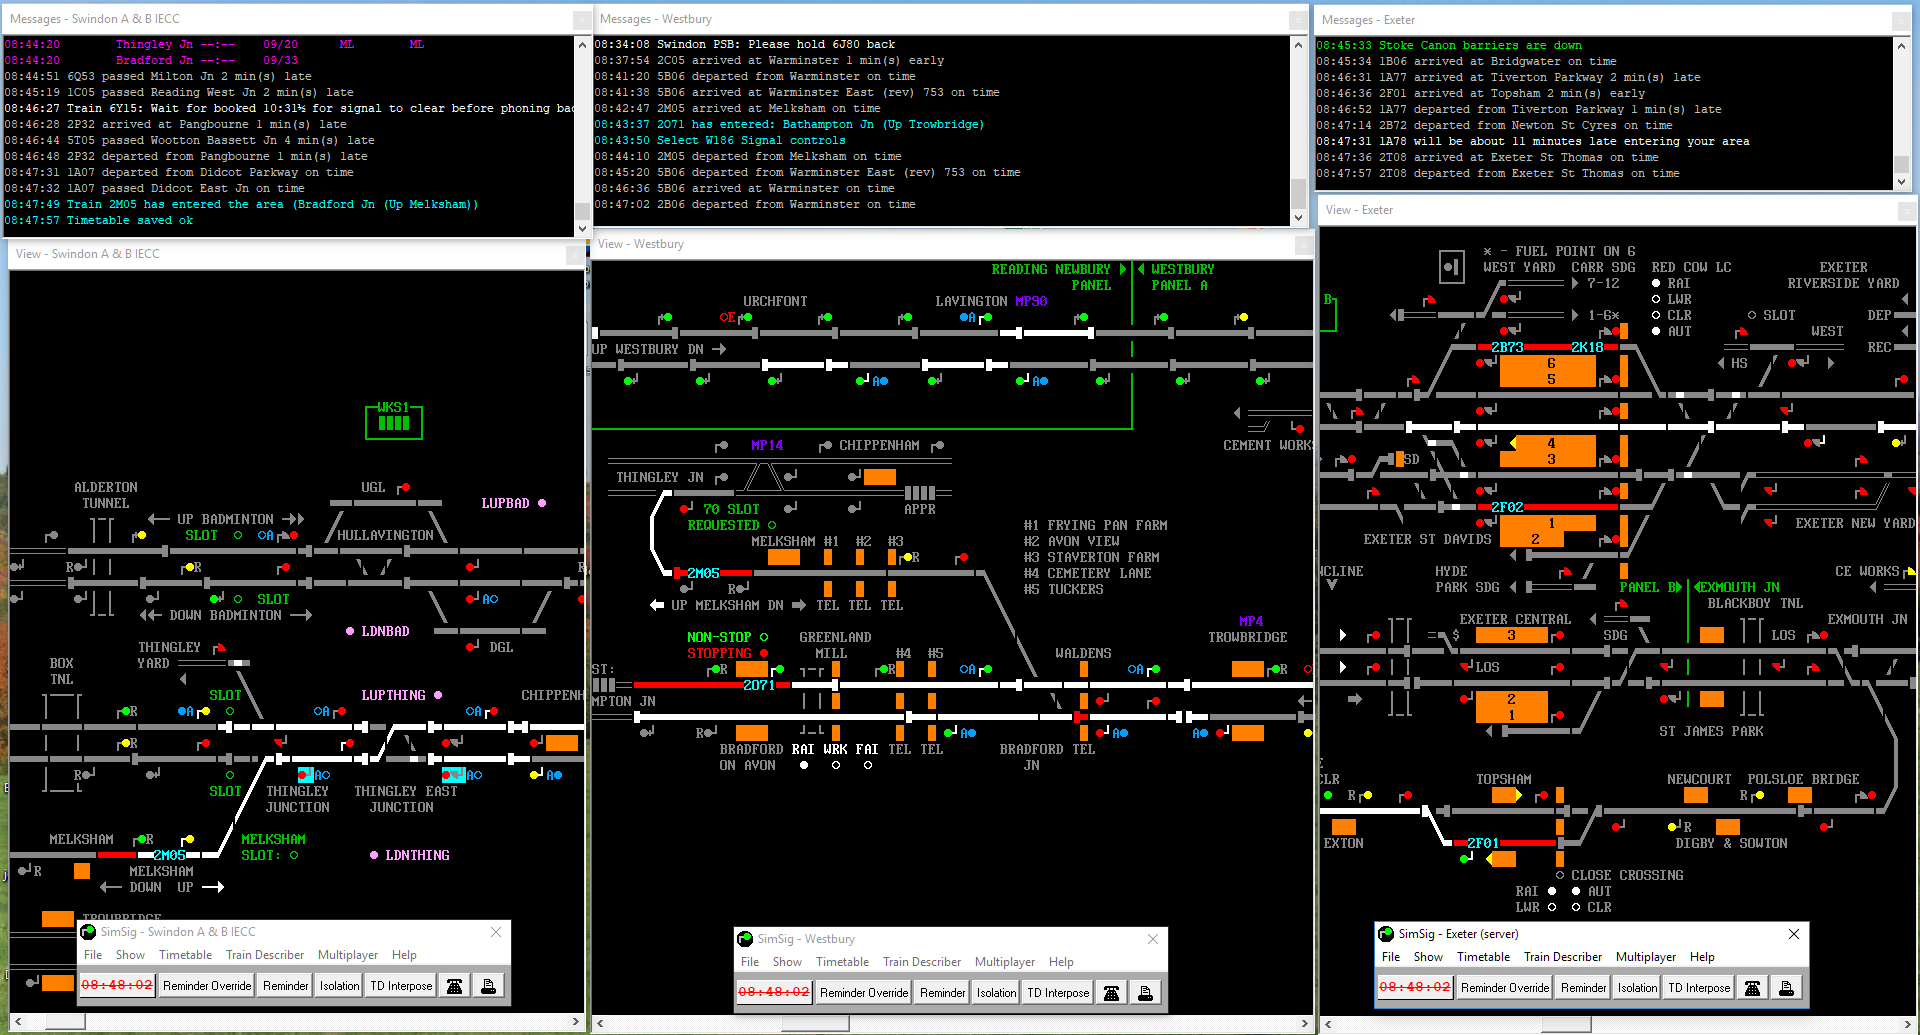Select WRK control at Bradford on Avon
Image resolution: width=1920 pixels, height=1035 pixels.
tap(836, 765)
